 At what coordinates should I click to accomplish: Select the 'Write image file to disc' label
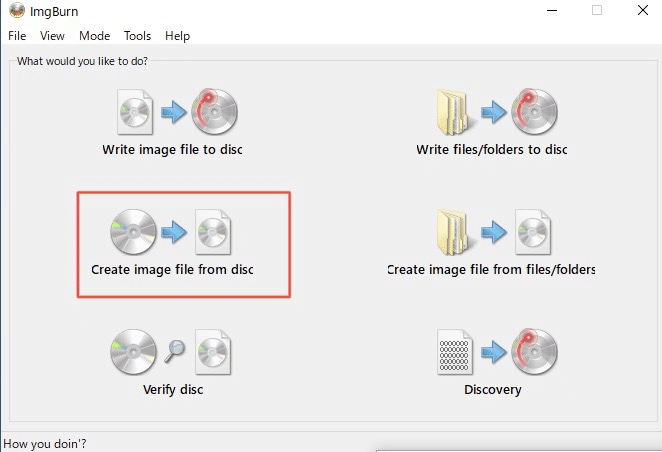coord(172,149)
